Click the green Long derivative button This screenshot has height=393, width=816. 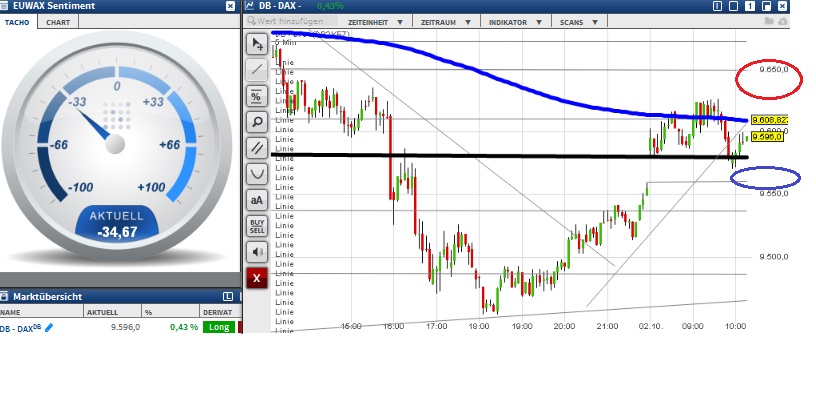219,327
